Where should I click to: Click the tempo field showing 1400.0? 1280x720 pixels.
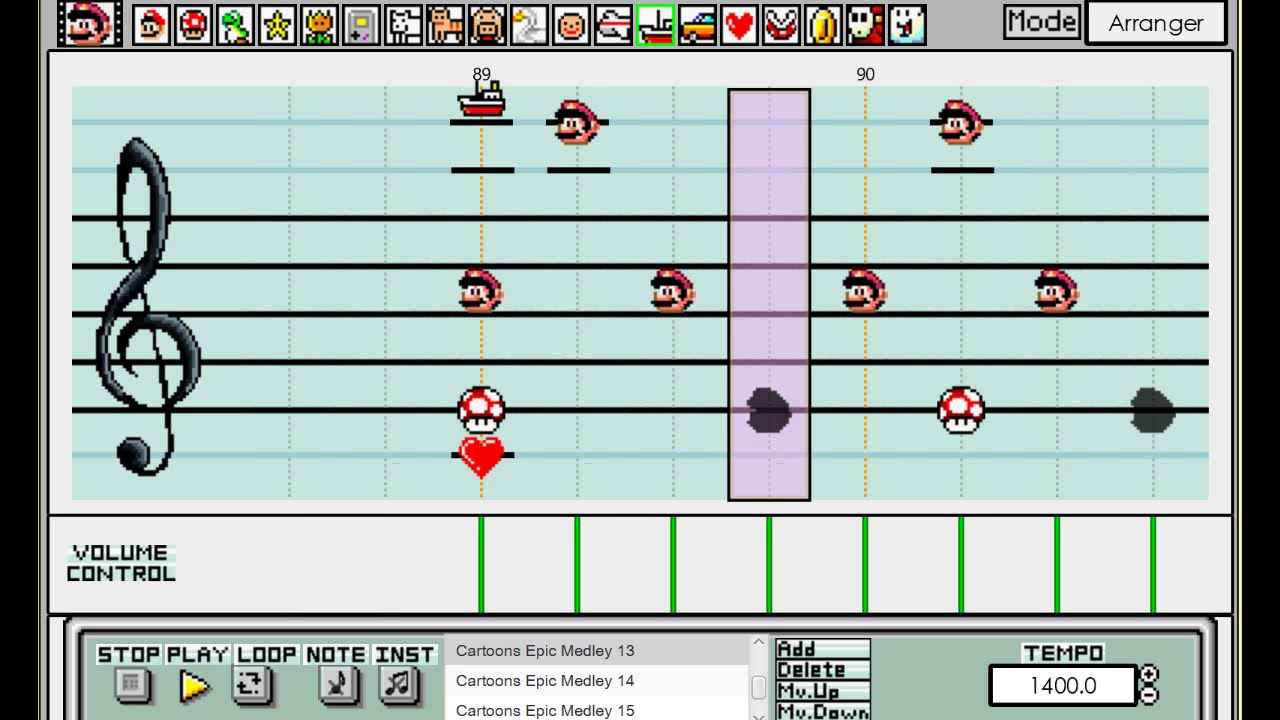click(x=1063, y=686)
